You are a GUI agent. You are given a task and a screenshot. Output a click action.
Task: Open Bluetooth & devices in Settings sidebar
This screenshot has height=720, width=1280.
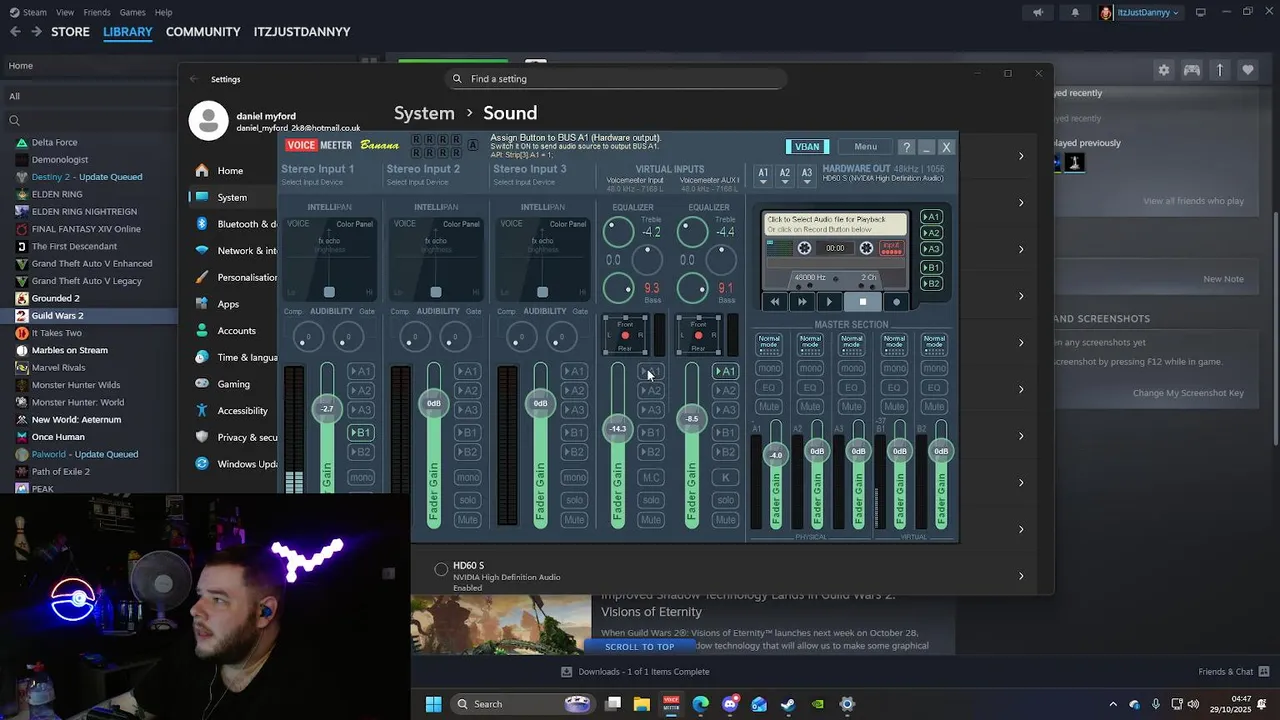pyautogui.click(x=234, y=224)
